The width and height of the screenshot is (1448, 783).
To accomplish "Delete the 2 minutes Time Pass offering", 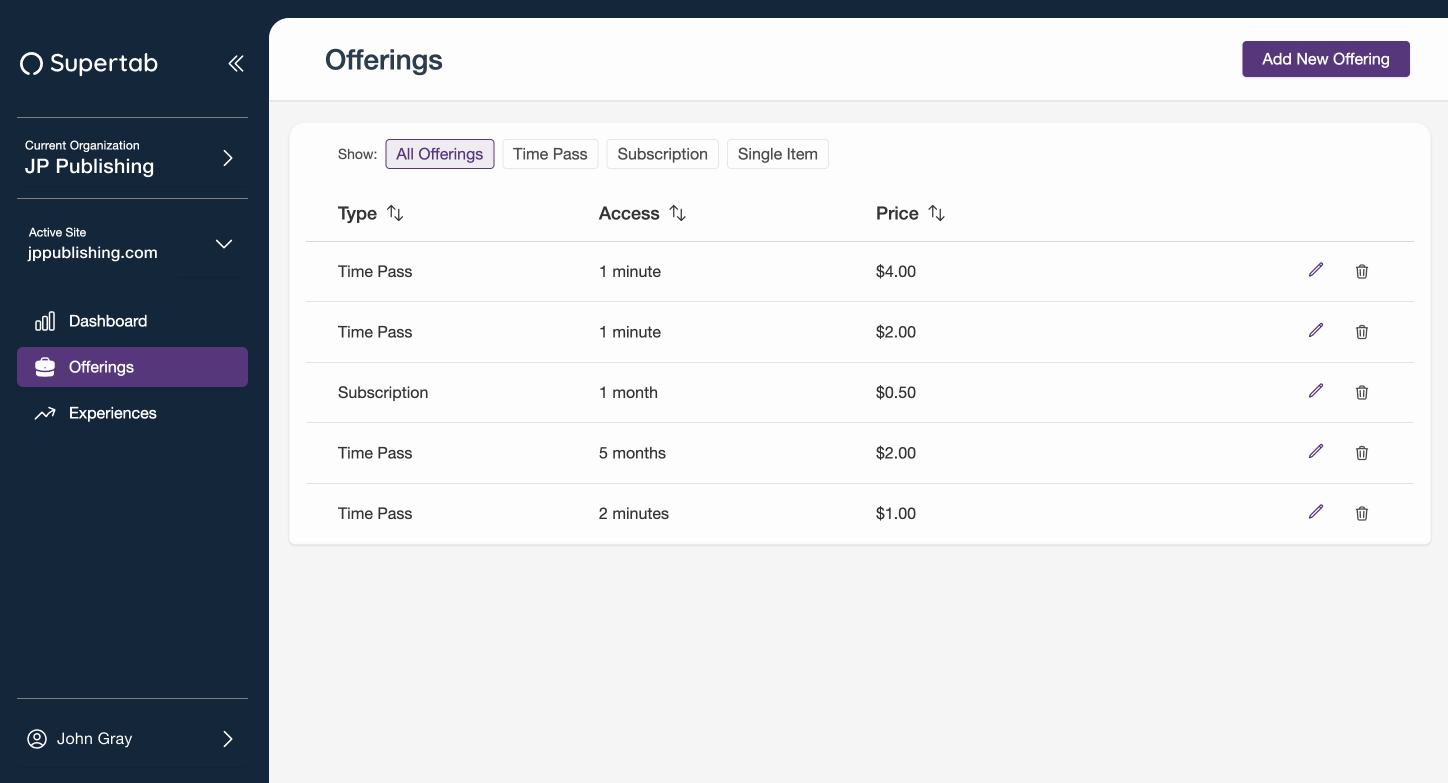I will pyautogui.click(x=1362, y=513).
